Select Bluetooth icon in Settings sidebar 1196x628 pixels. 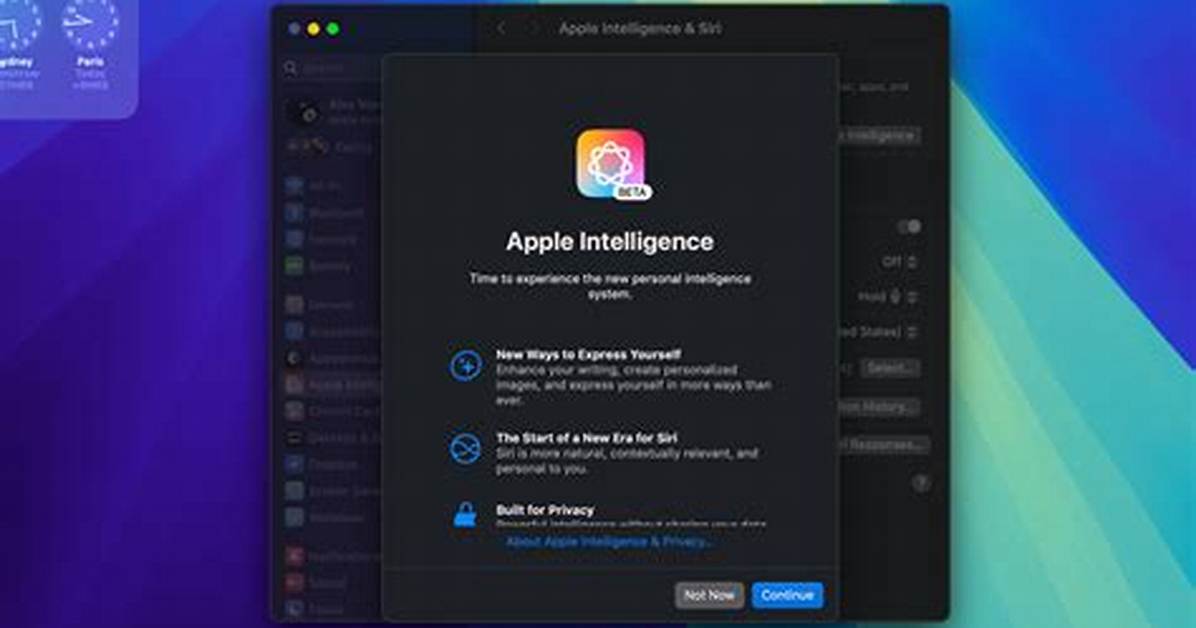294,213
